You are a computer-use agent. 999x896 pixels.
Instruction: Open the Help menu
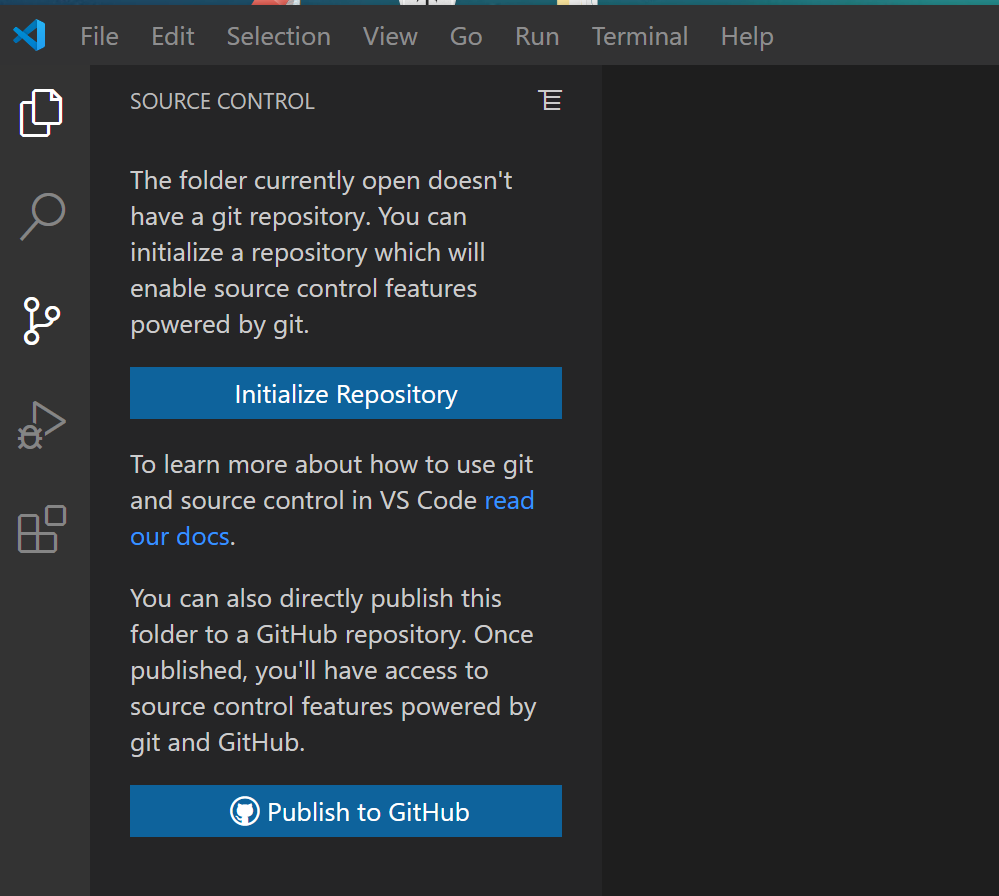(x=747, y=36)
